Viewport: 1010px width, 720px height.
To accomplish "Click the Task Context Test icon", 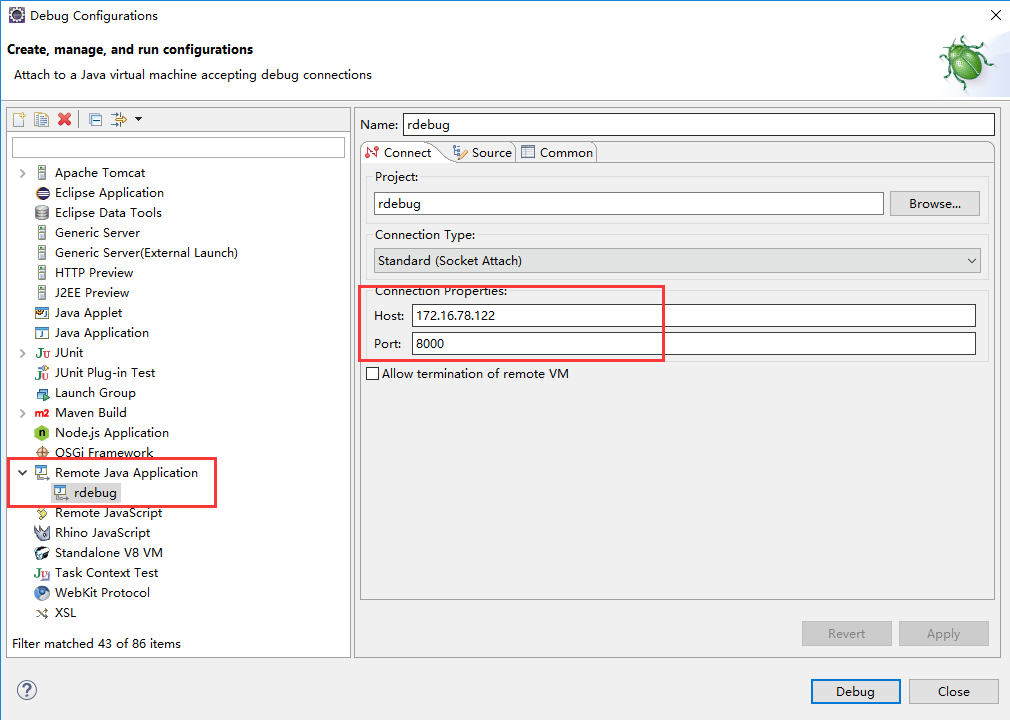I will coord(42,573).
